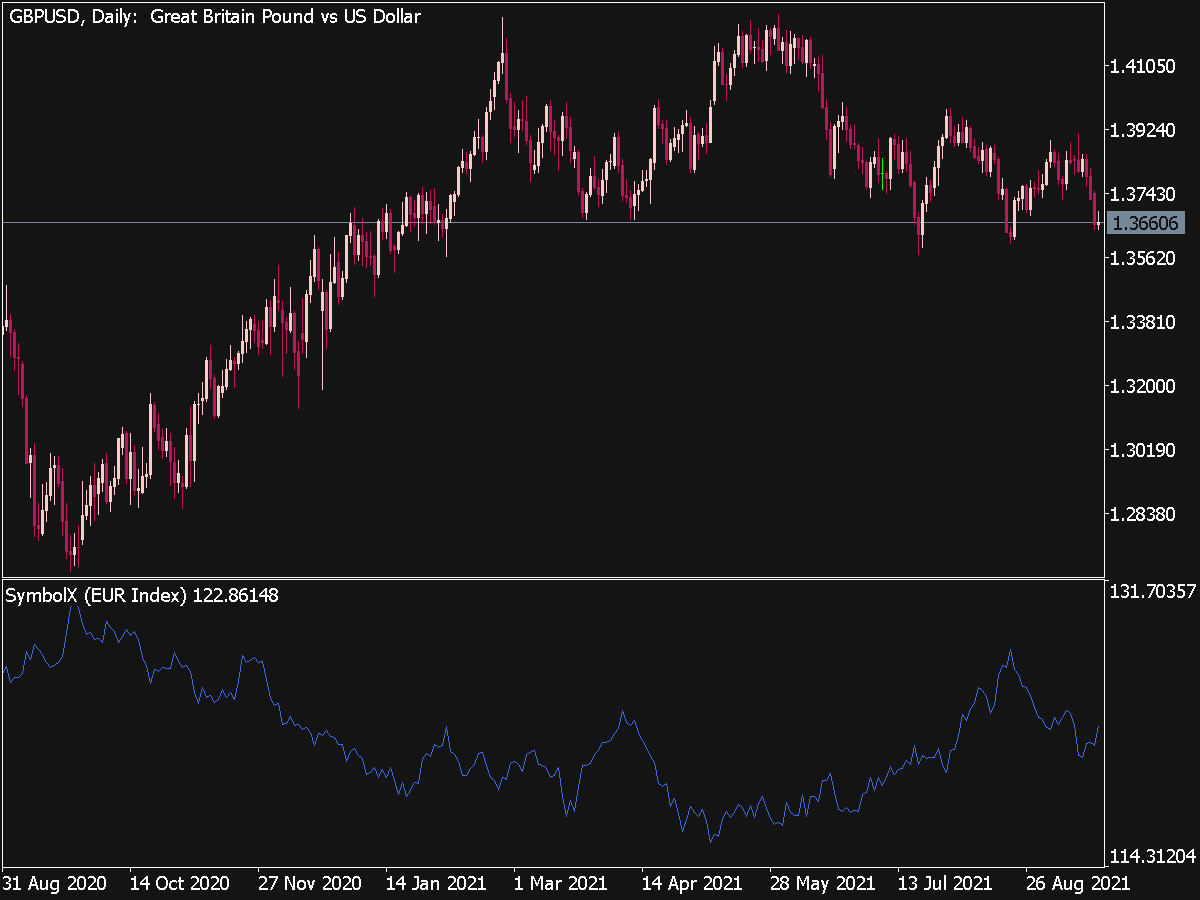Viewport: 1200px width, 900px height.
Task: Select the SymbolX (EUR Index) indicator label
Action: [x=143, y=595]
